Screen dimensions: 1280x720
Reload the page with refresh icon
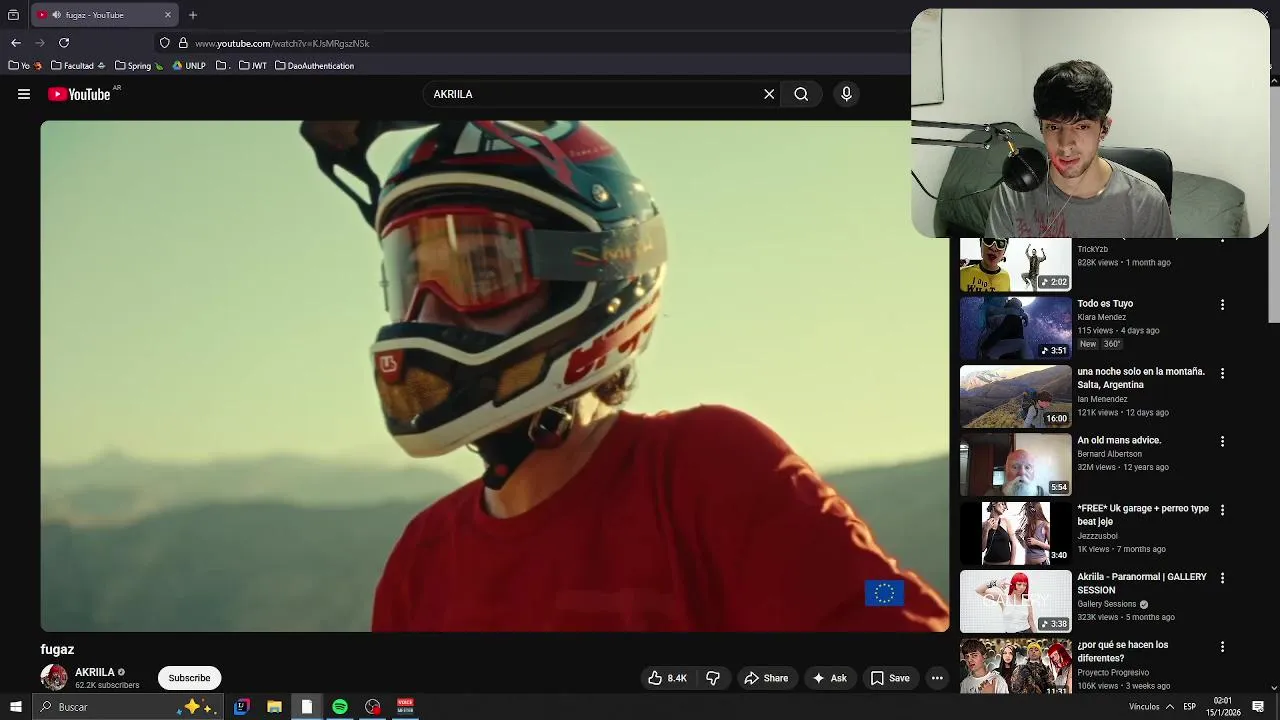(64, 43)
